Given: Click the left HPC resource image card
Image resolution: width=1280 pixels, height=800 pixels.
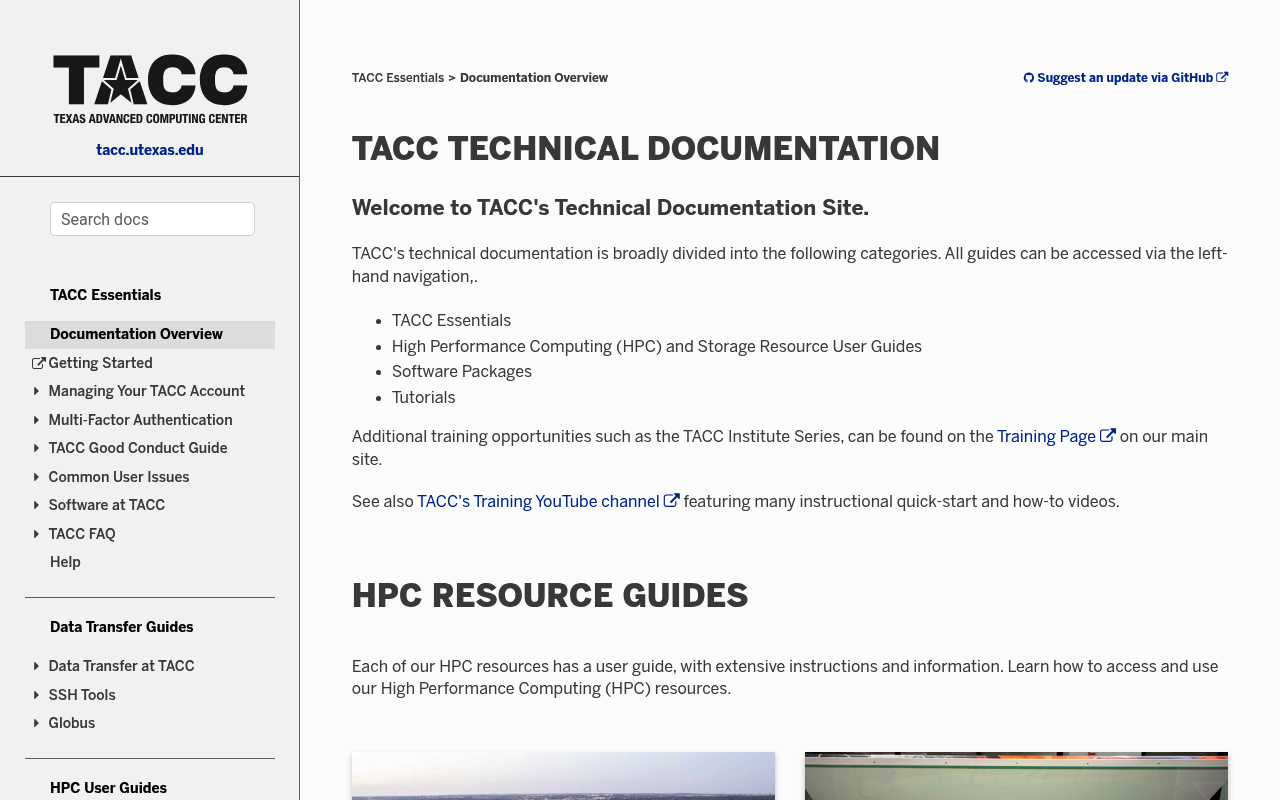Looking at the screenshot, I should [563, 776].
